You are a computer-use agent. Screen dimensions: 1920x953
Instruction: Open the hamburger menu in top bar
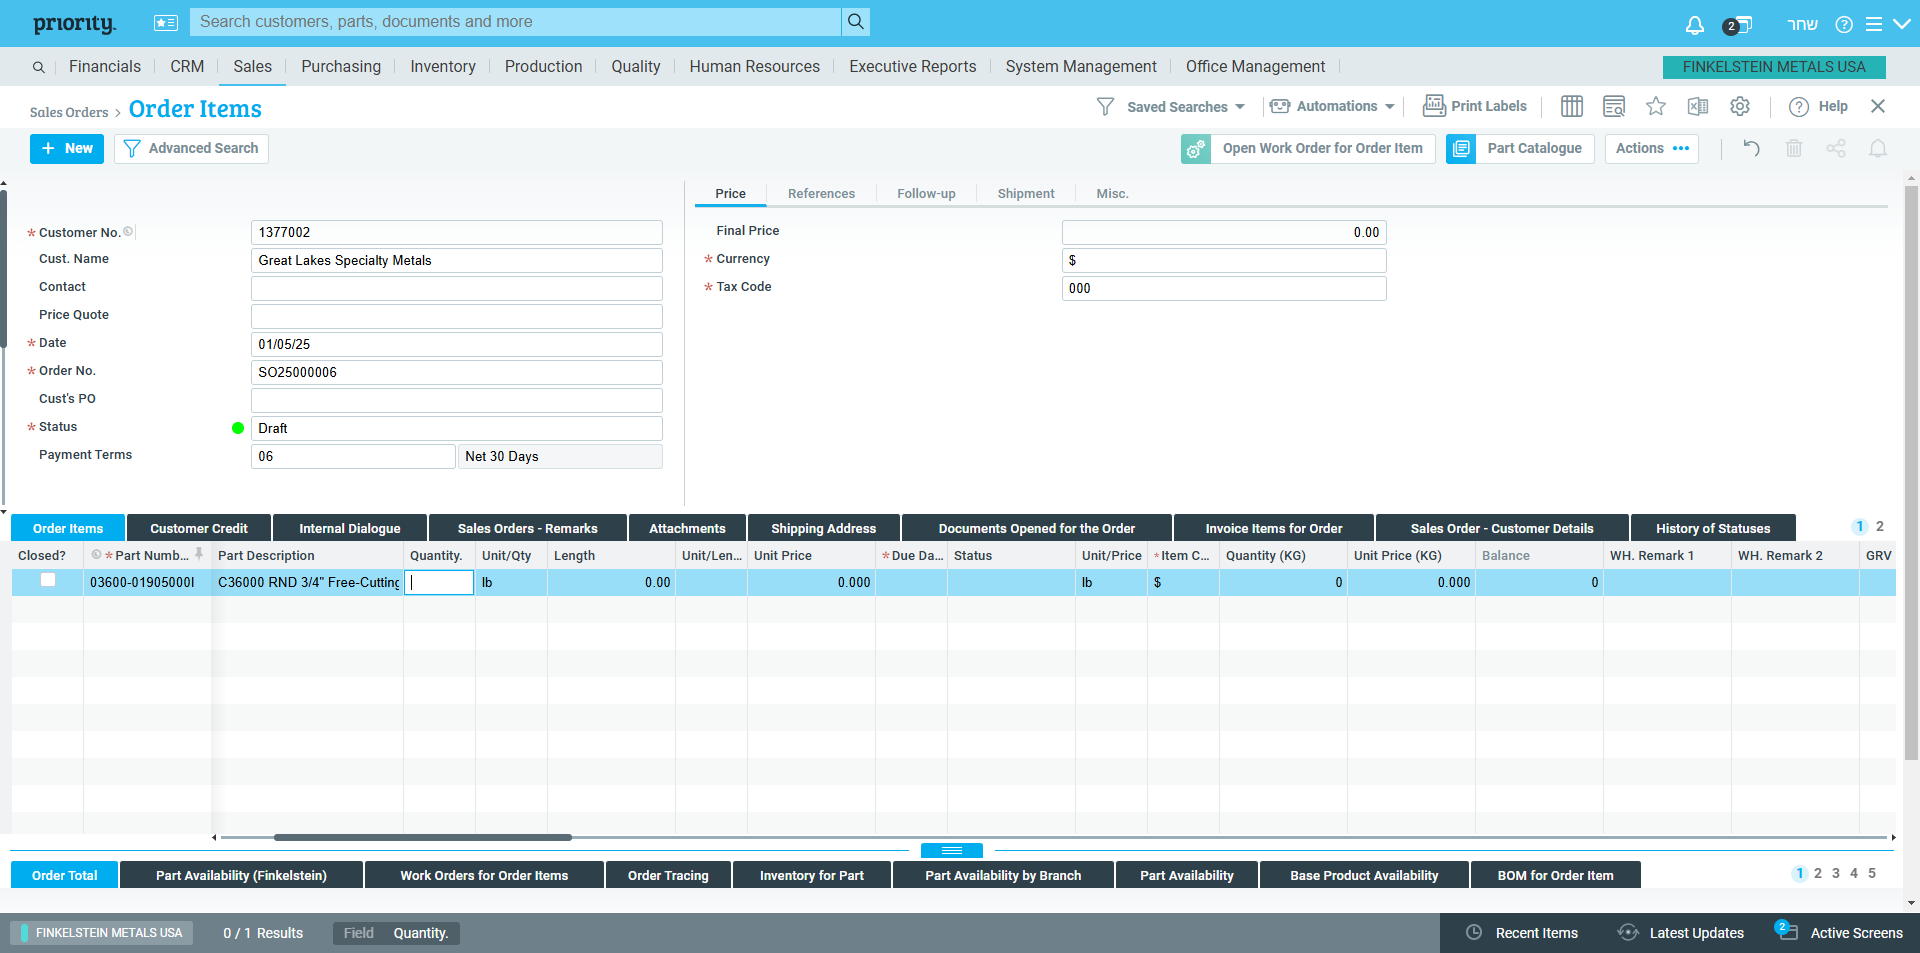pos(1874,24)
